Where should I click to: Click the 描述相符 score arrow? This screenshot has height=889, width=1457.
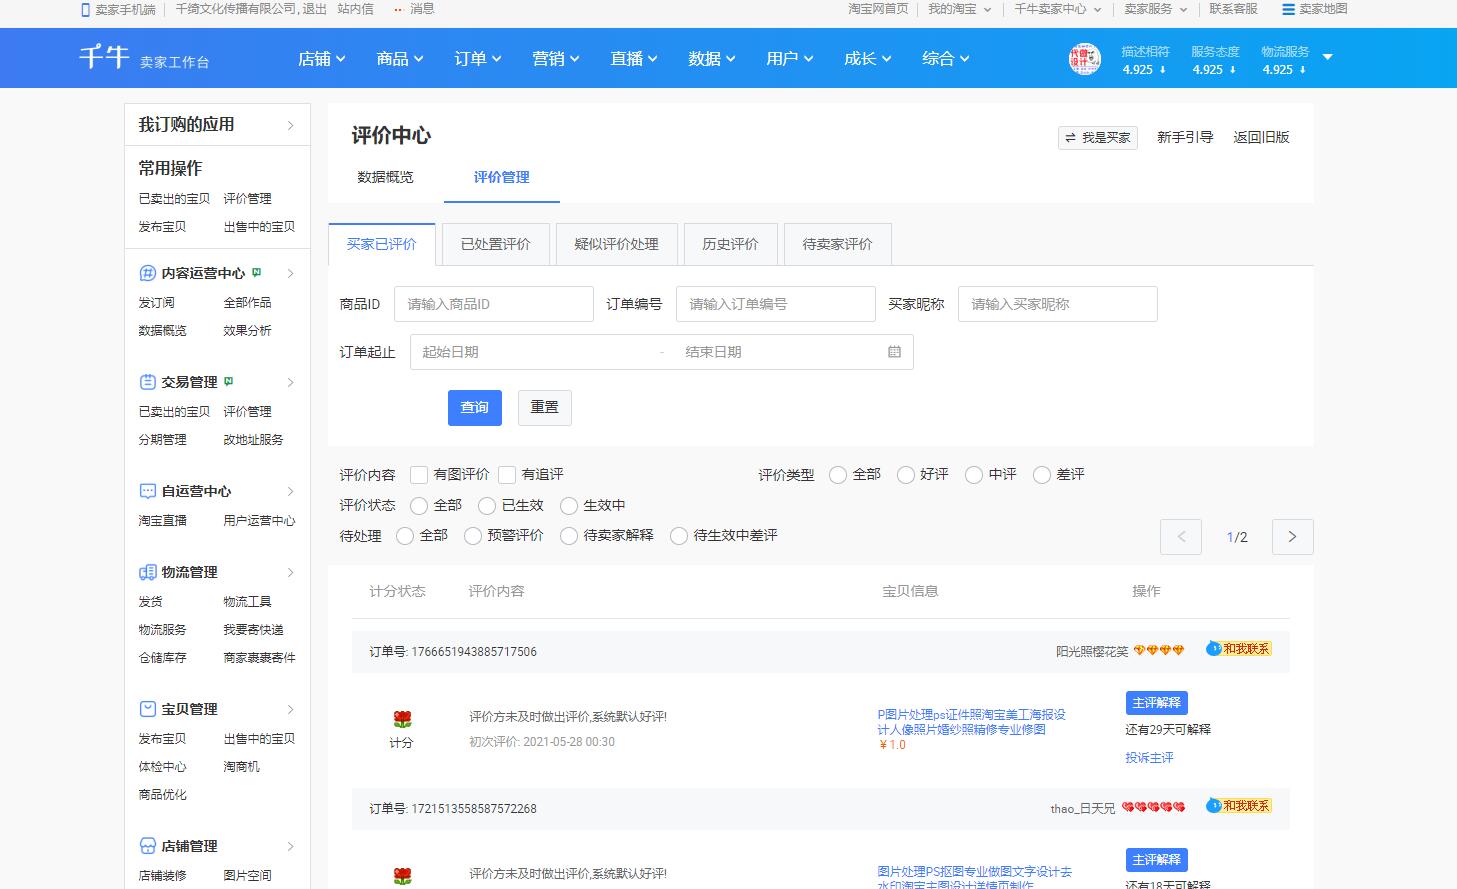1163,70
